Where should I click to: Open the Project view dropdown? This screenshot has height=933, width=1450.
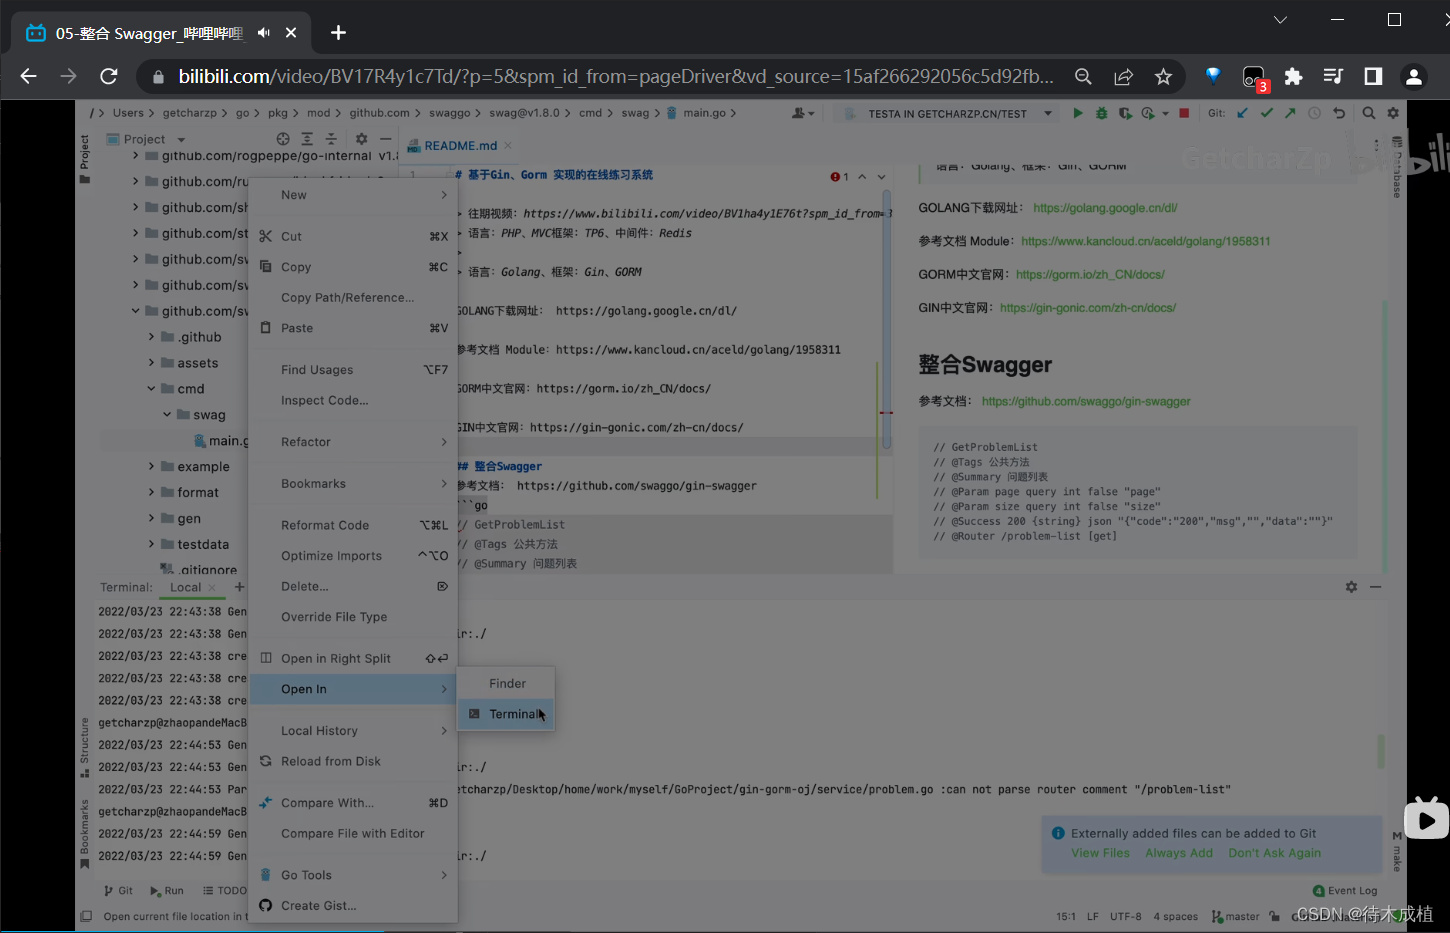click(147, 139)
